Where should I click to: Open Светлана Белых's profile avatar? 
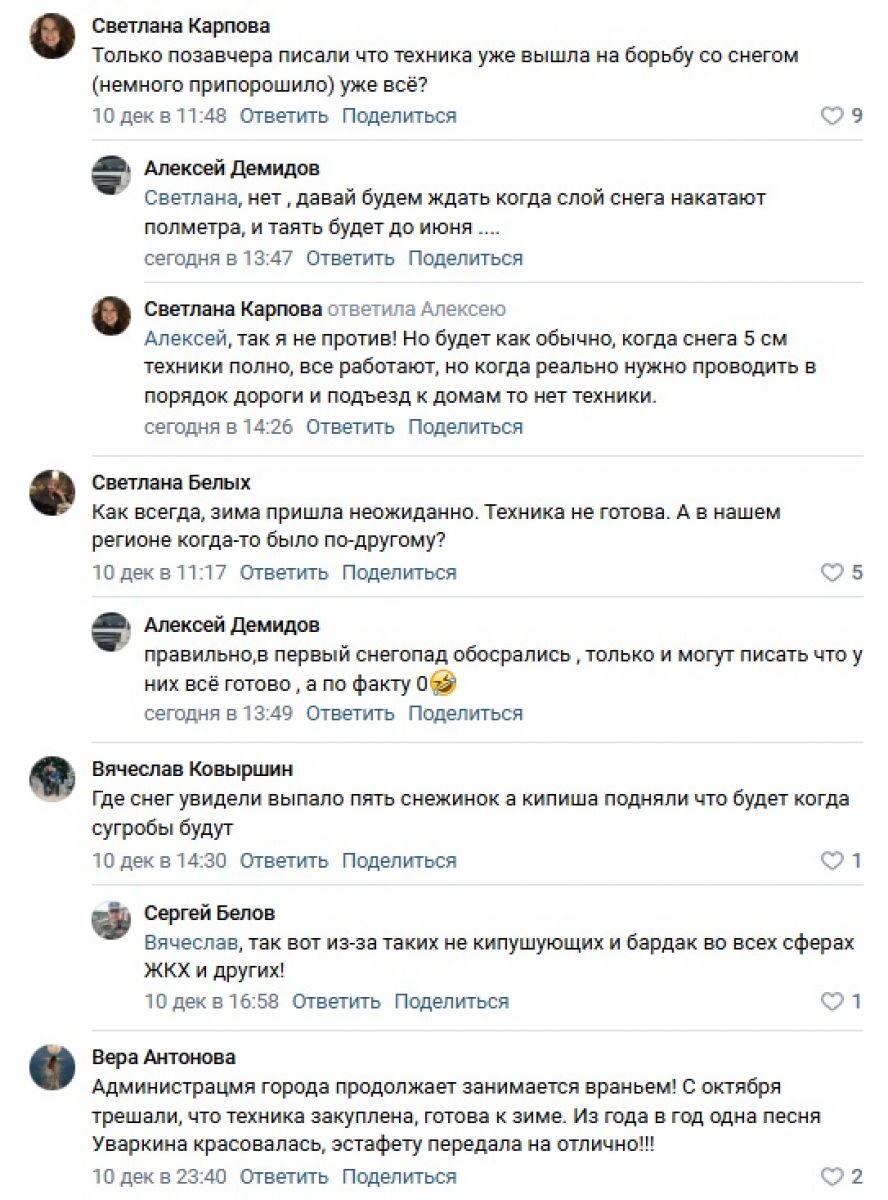pos(52,494)
